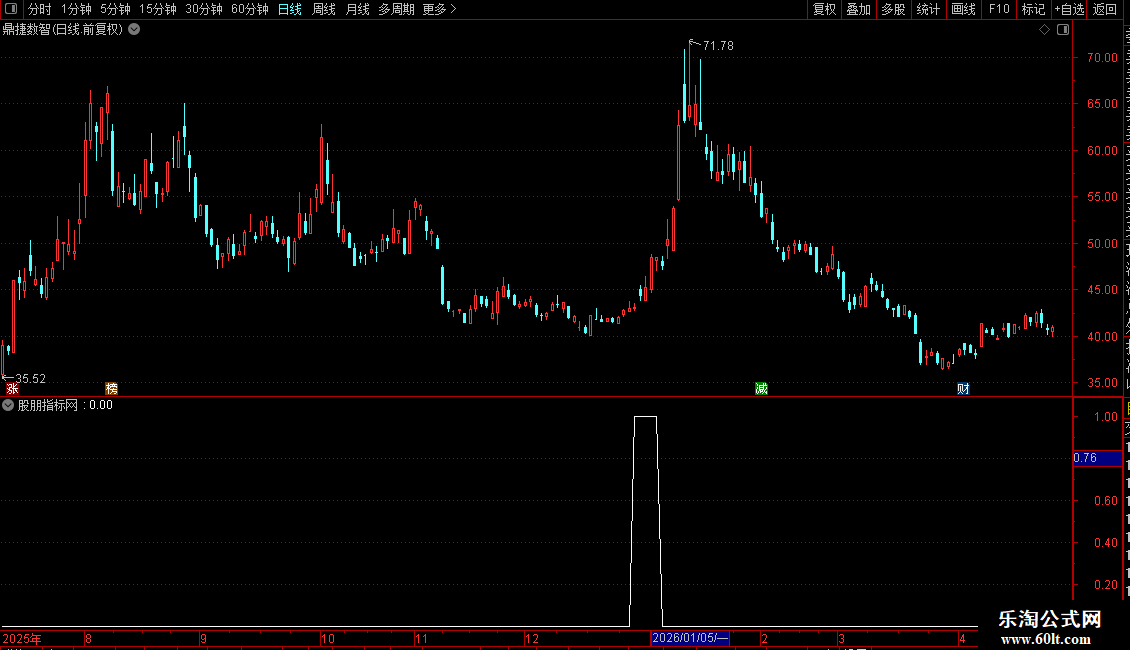
Task: Click the 40.00 price axis label
Action: [x=1103, y=337]
